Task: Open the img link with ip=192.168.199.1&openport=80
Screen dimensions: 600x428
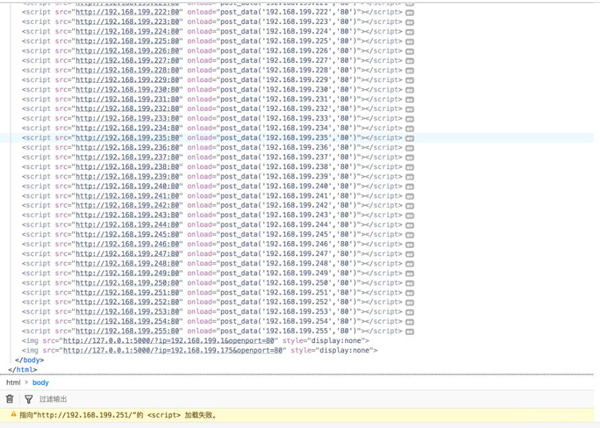Action: point(169,340)
